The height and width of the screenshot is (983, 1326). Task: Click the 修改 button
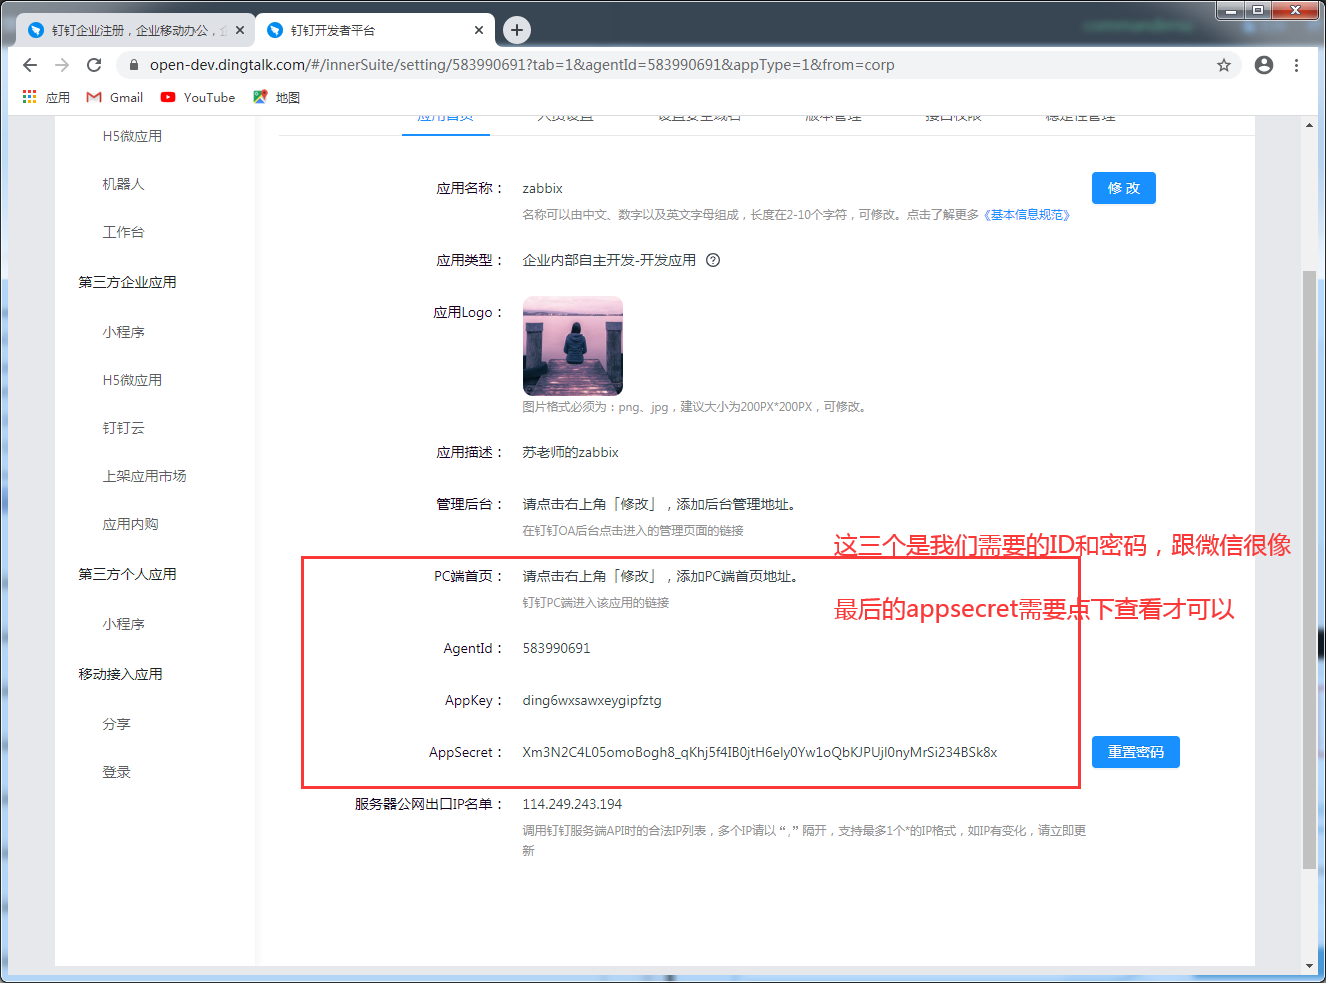click(1124, 188)
